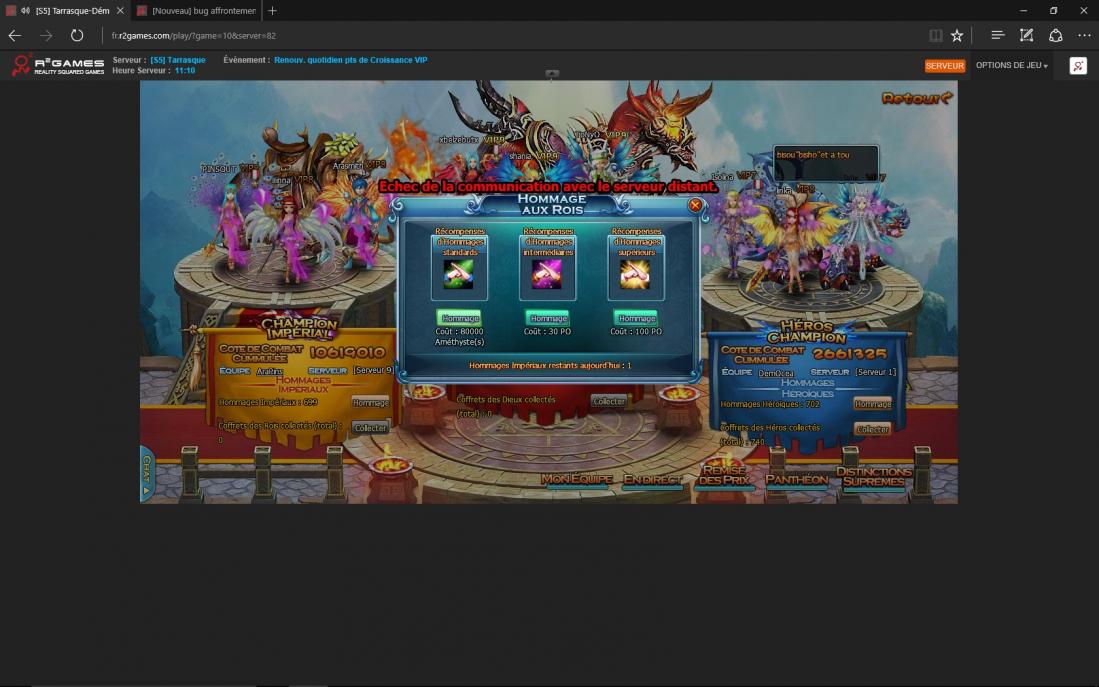Click the orange Serveur button
1099x687 pixels.
(x=944, y=66)
